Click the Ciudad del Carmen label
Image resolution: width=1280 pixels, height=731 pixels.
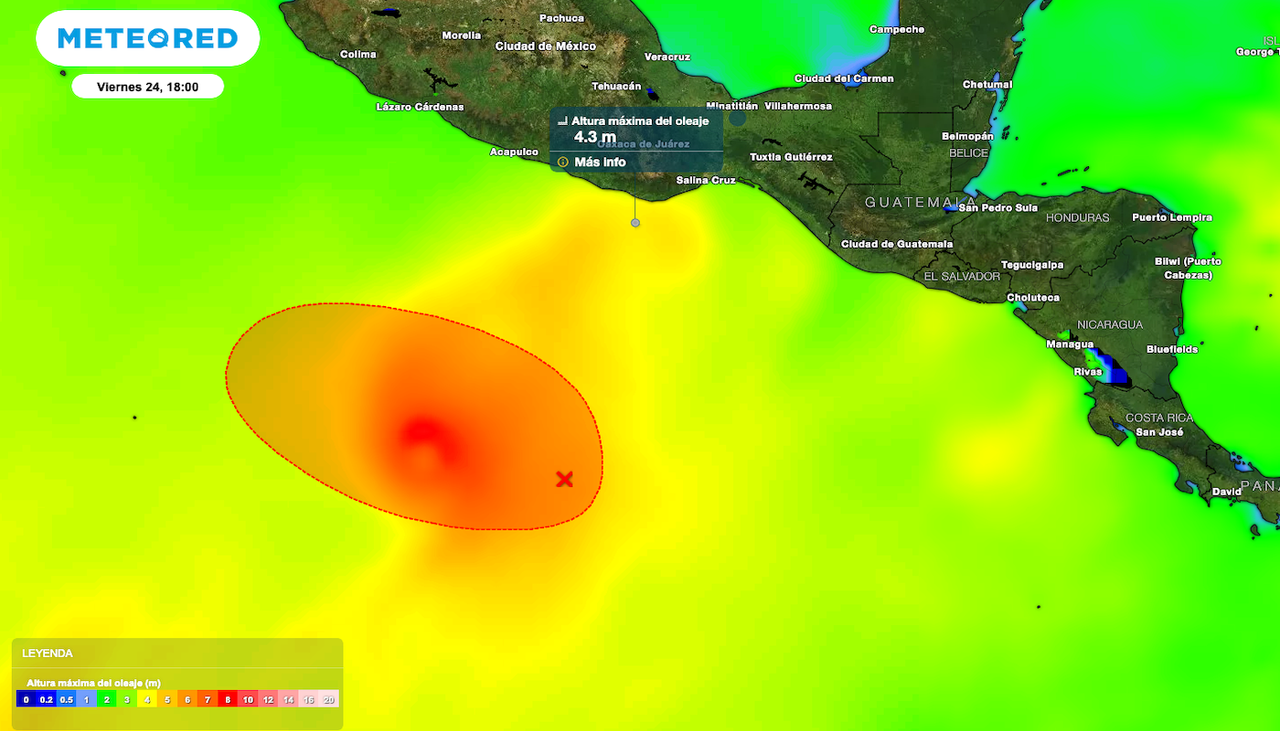844,78
